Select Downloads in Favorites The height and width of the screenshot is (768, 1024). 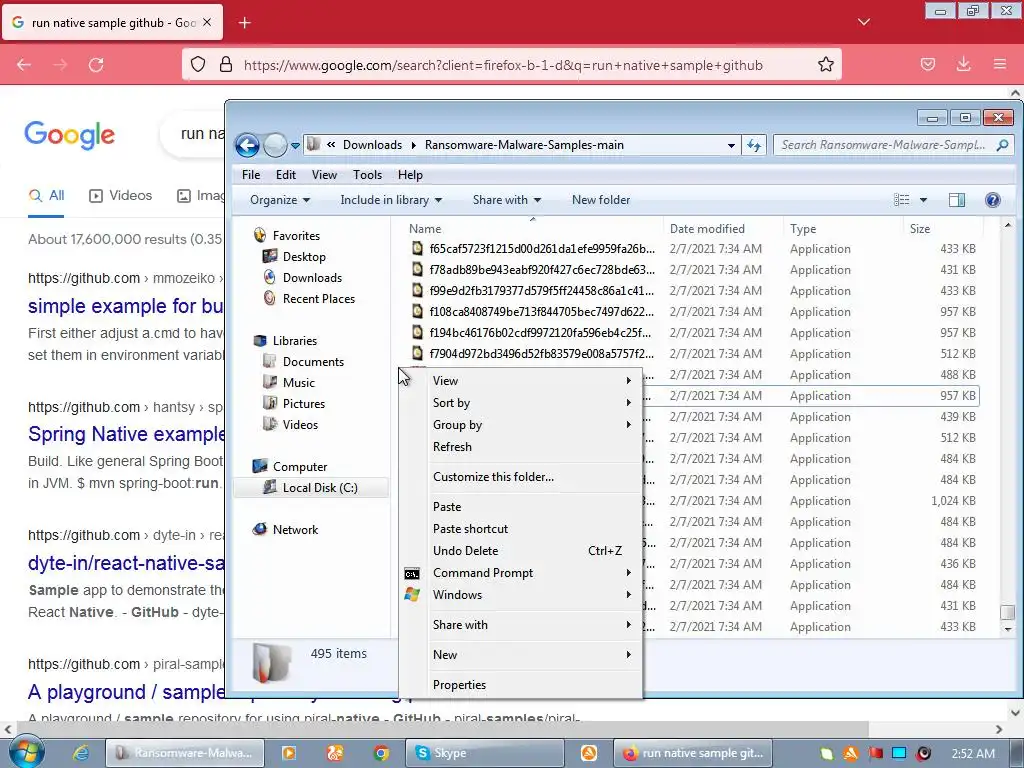(312, 278)
